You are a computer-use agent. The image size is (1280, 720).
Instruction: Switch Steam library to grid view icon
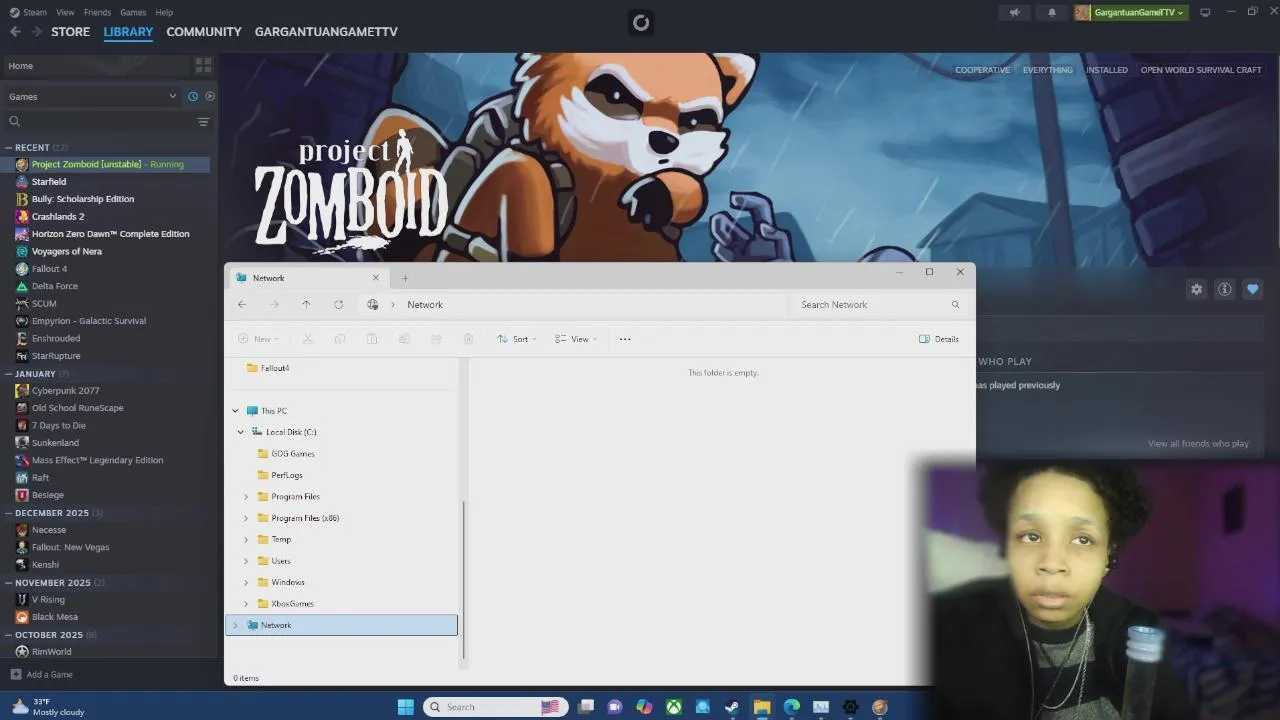[203, 66]
